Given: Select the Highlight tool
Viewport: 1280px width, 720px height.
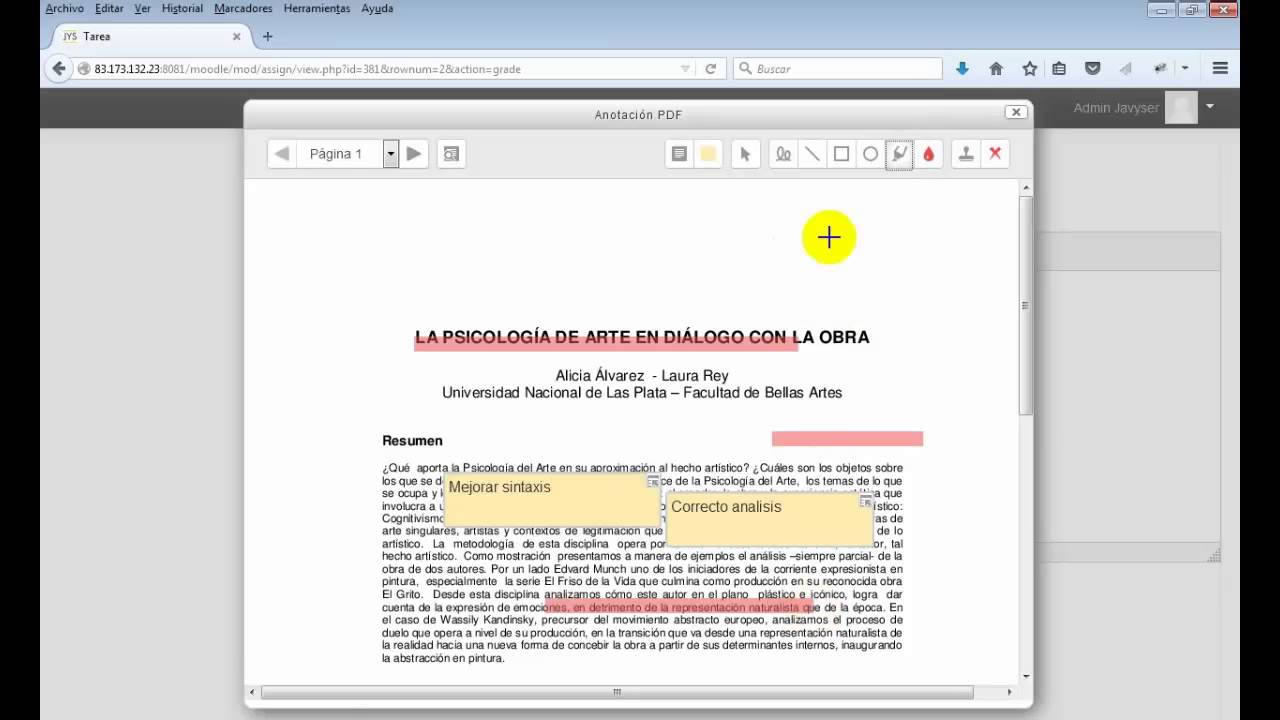Looking at the screenshot, I should click(899, 154).
